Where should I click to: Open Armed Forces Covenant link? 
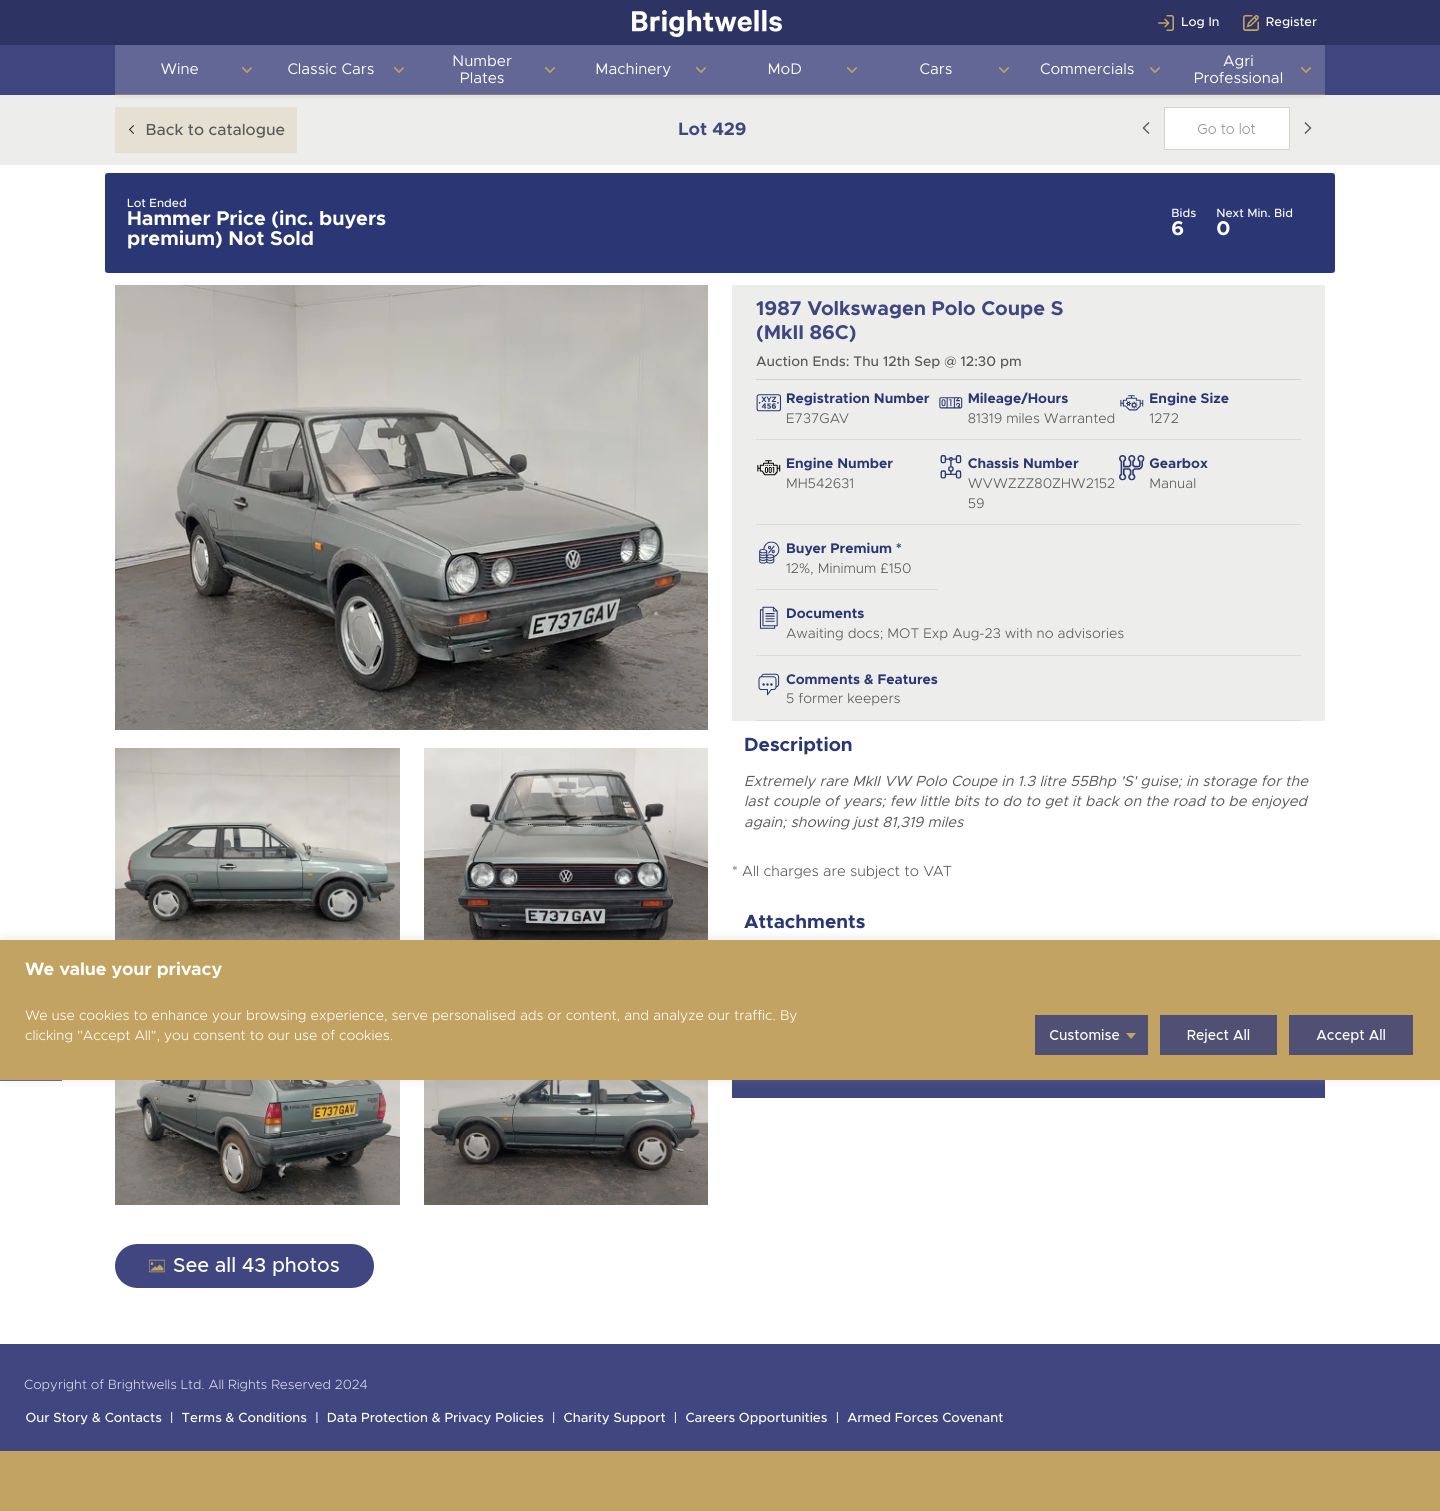[925, 1418]
